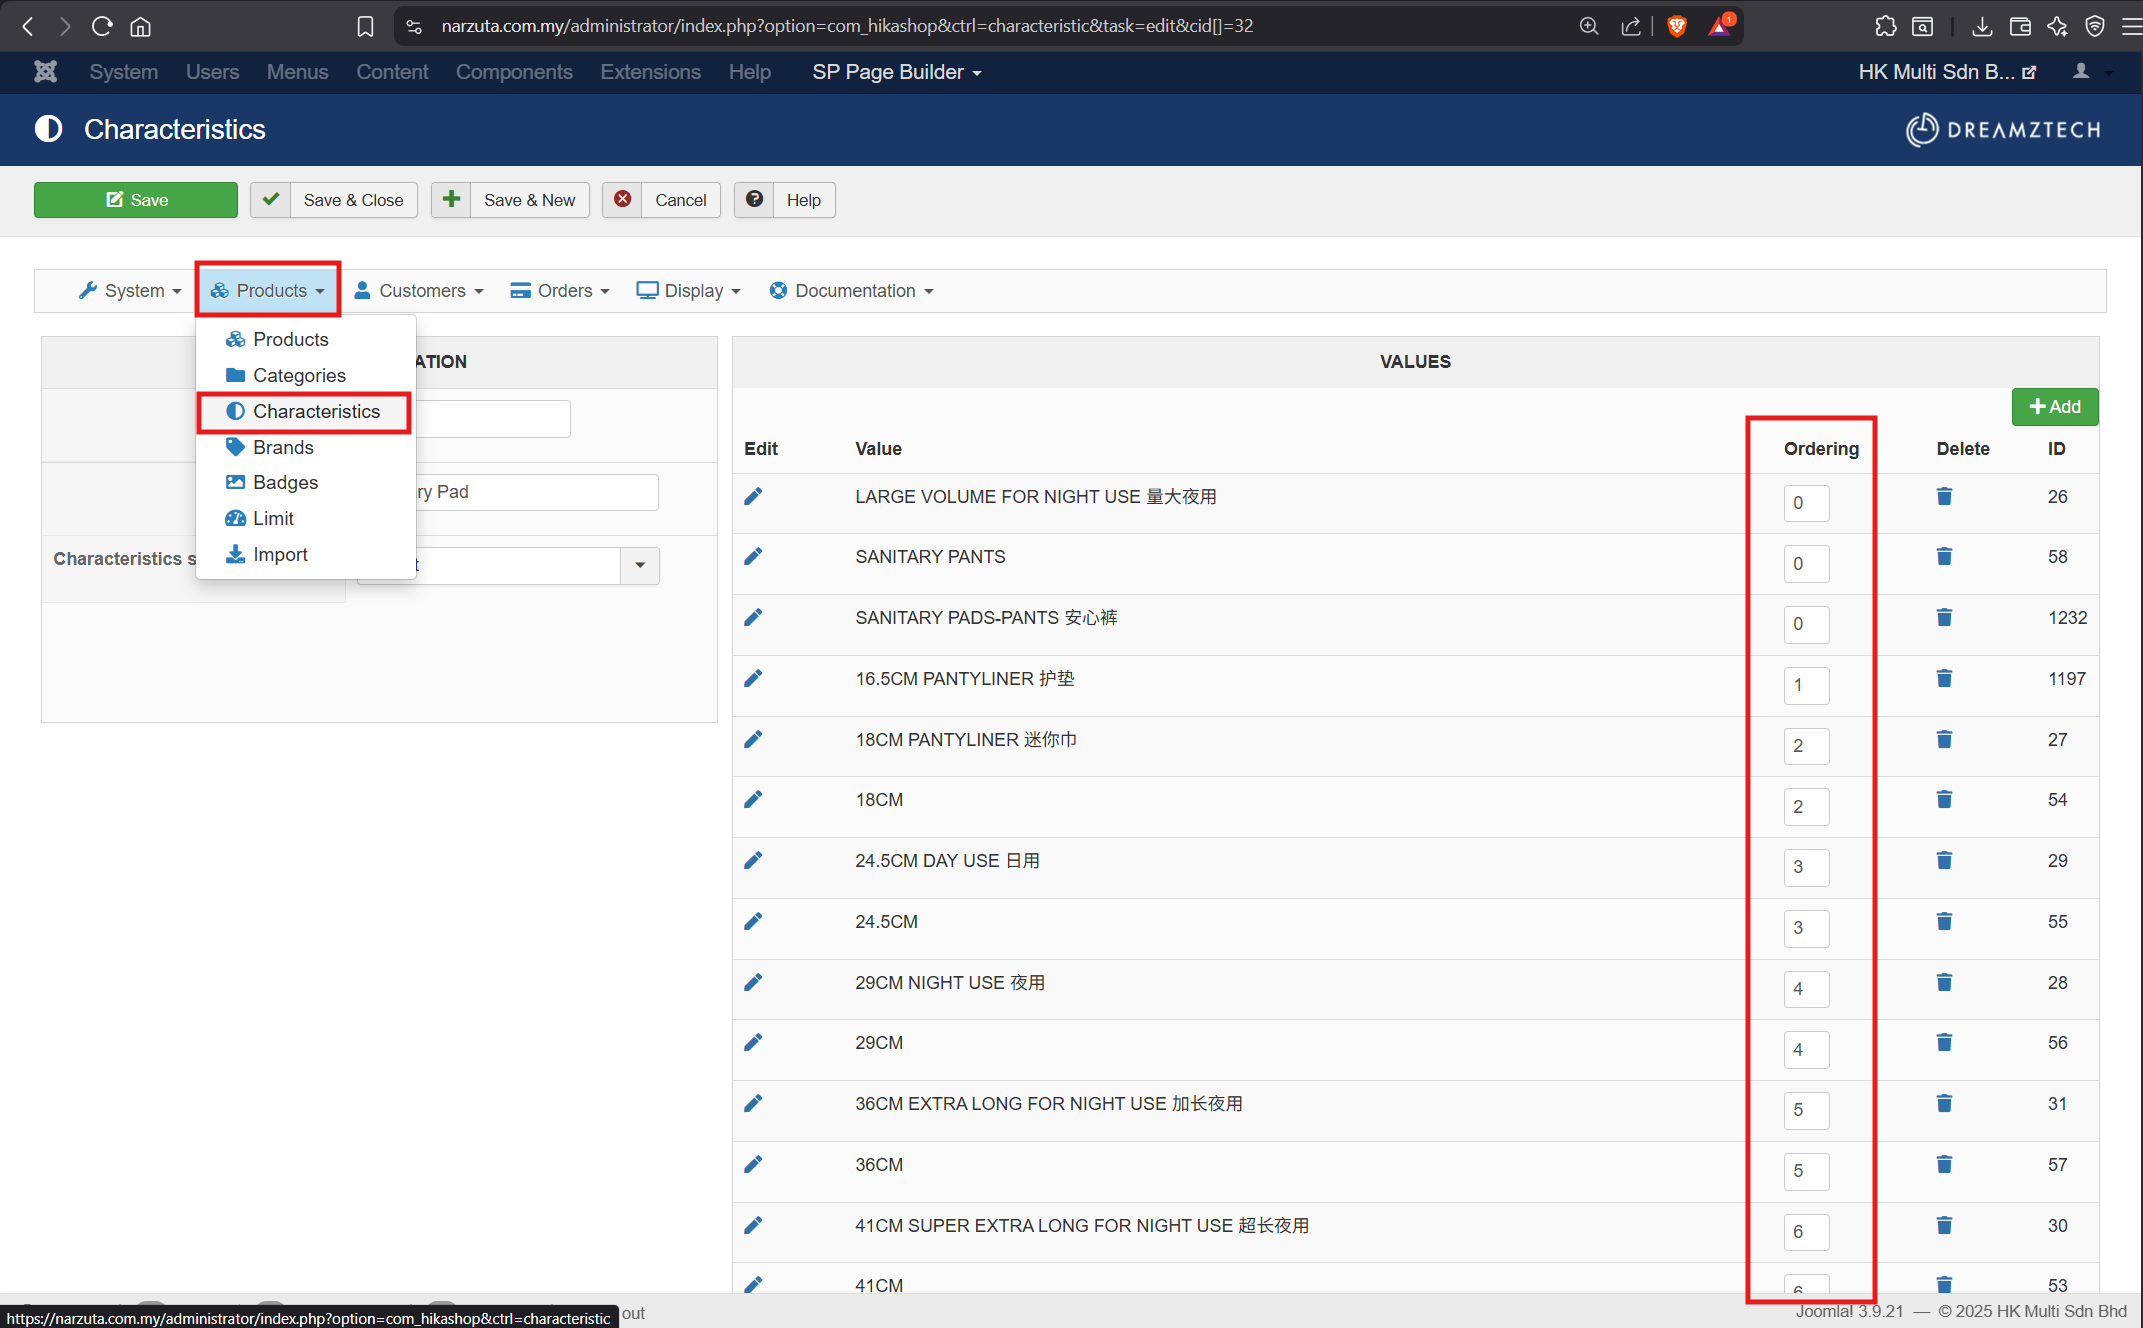This screenshot has width=2143, height=1328.
Task: Select Brands from Products menu
Action: 283,447
